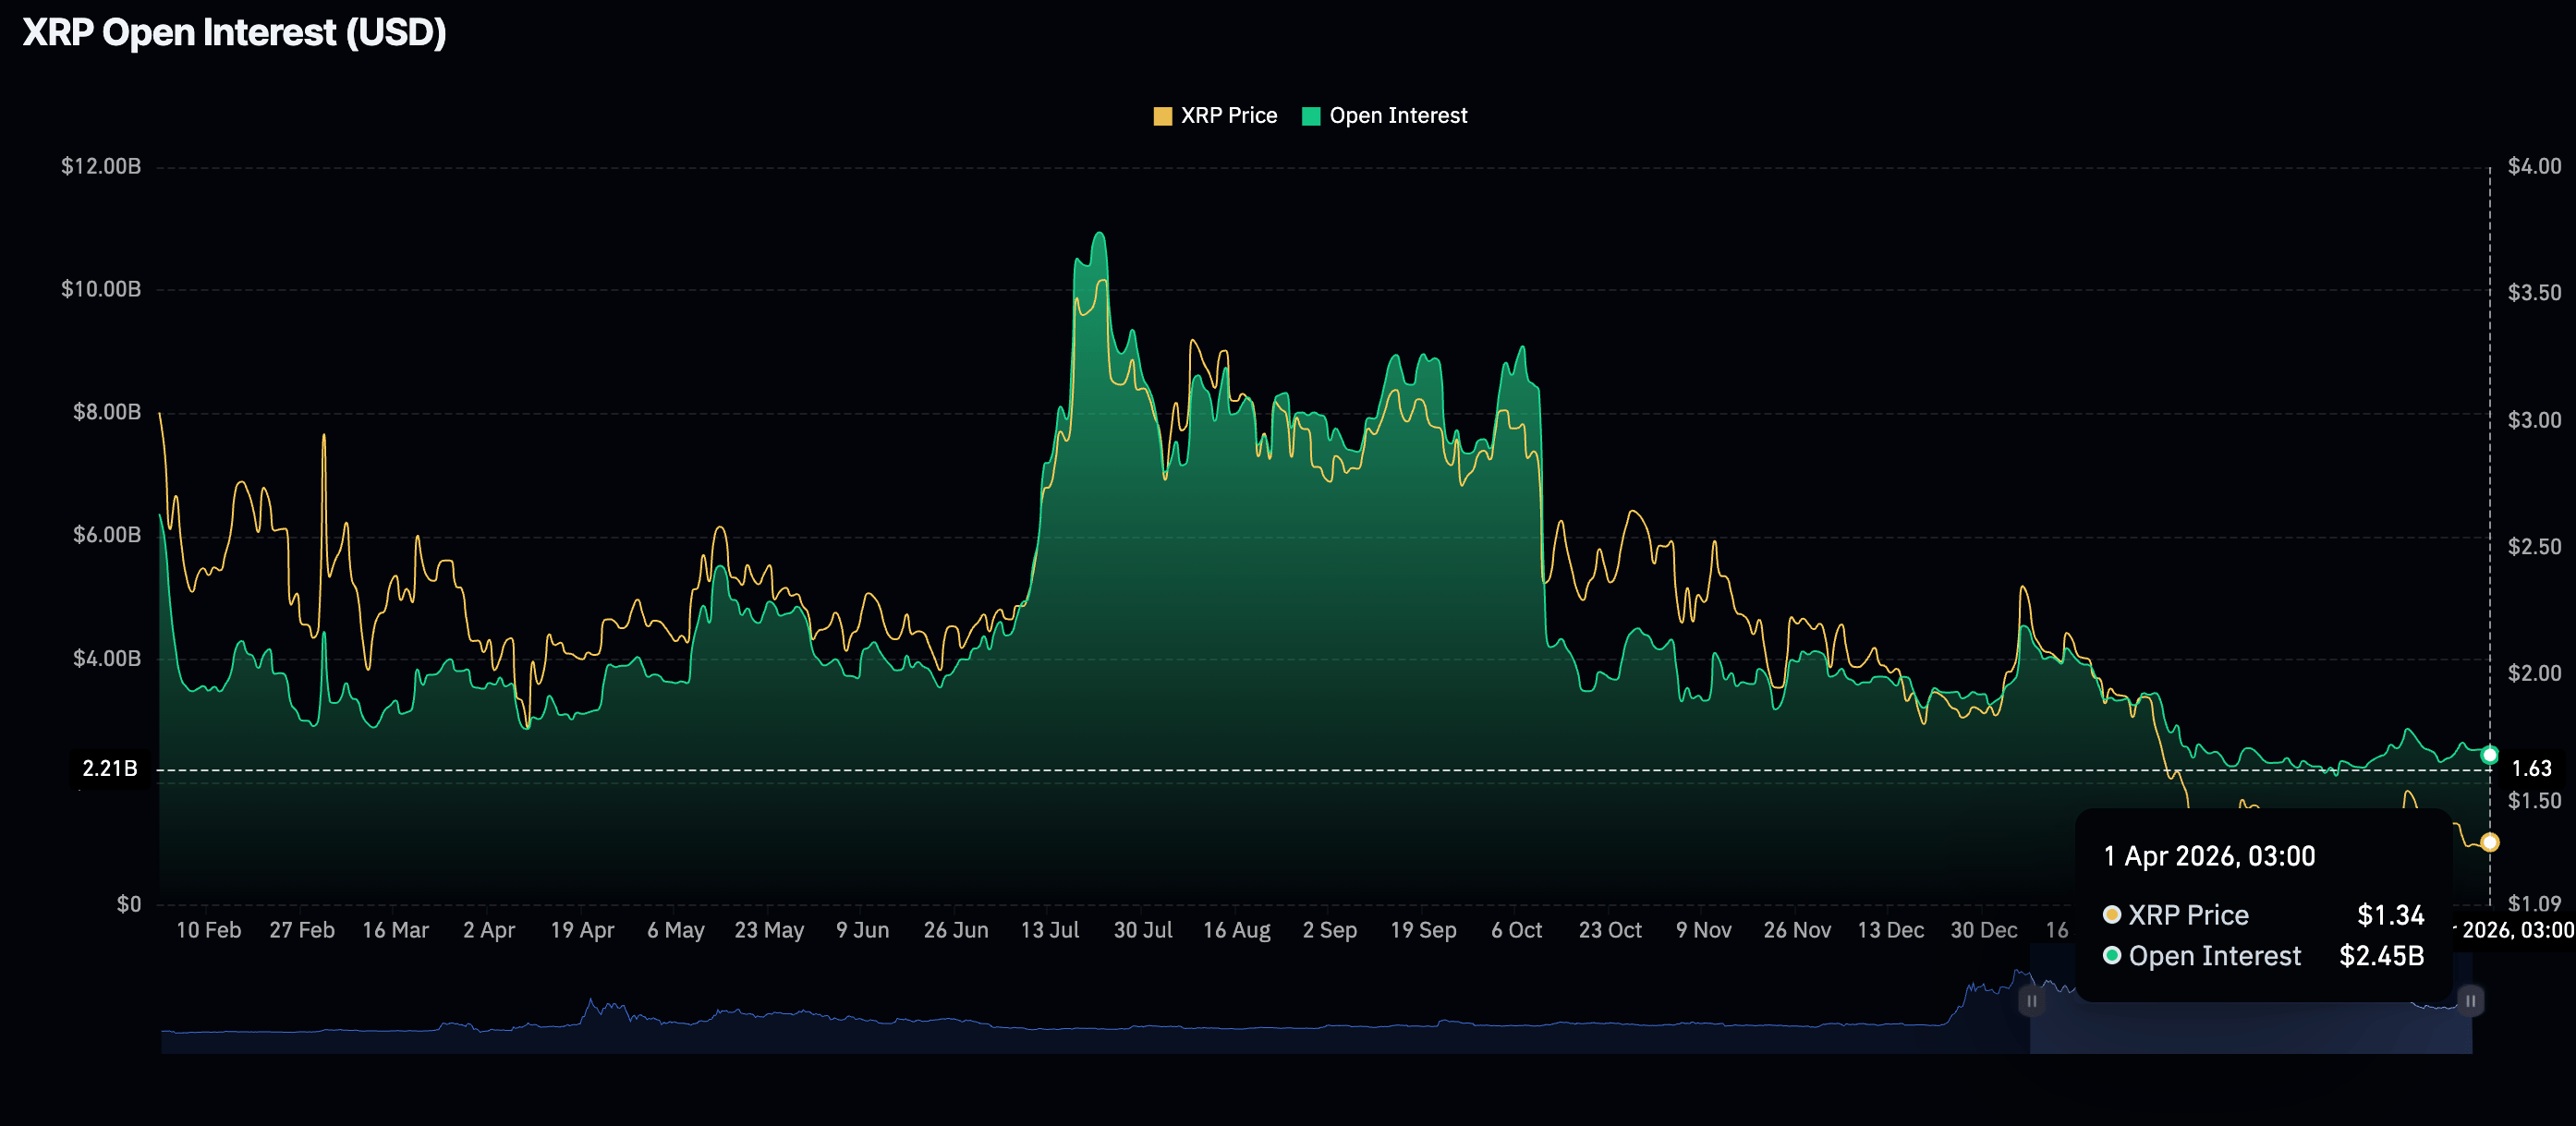This screenshot has width=2576, height=1126.
Task: Click the tooltip date 1 Apr 2026, 03:00
Action: (x=2209, y=857)
